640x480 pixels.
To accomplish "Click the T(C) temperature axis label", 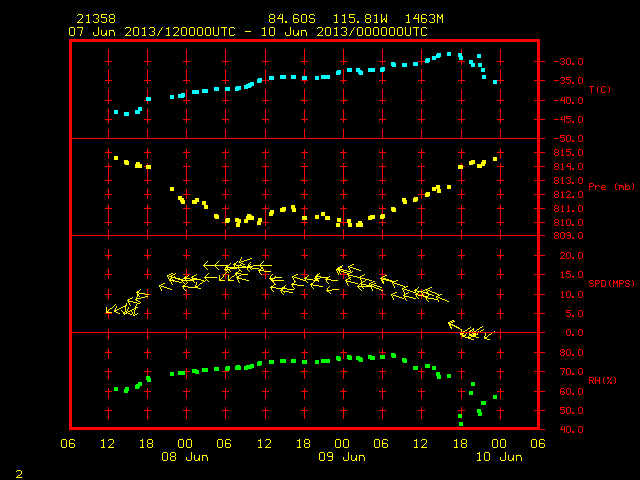I will (x=600, y=89).
